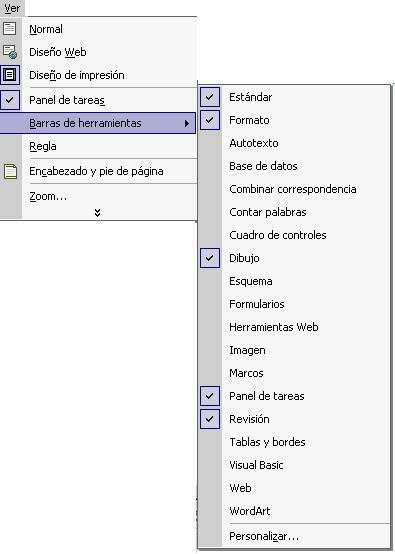Click the Diseño de impresión icon

click(10, 75)
